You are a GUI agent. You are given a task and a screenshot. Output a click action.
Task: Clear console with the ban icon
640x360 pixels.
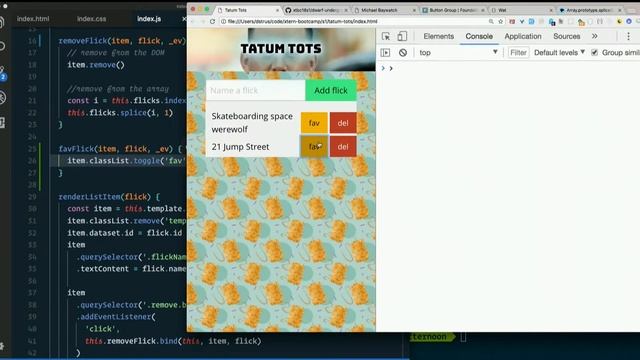403,53
